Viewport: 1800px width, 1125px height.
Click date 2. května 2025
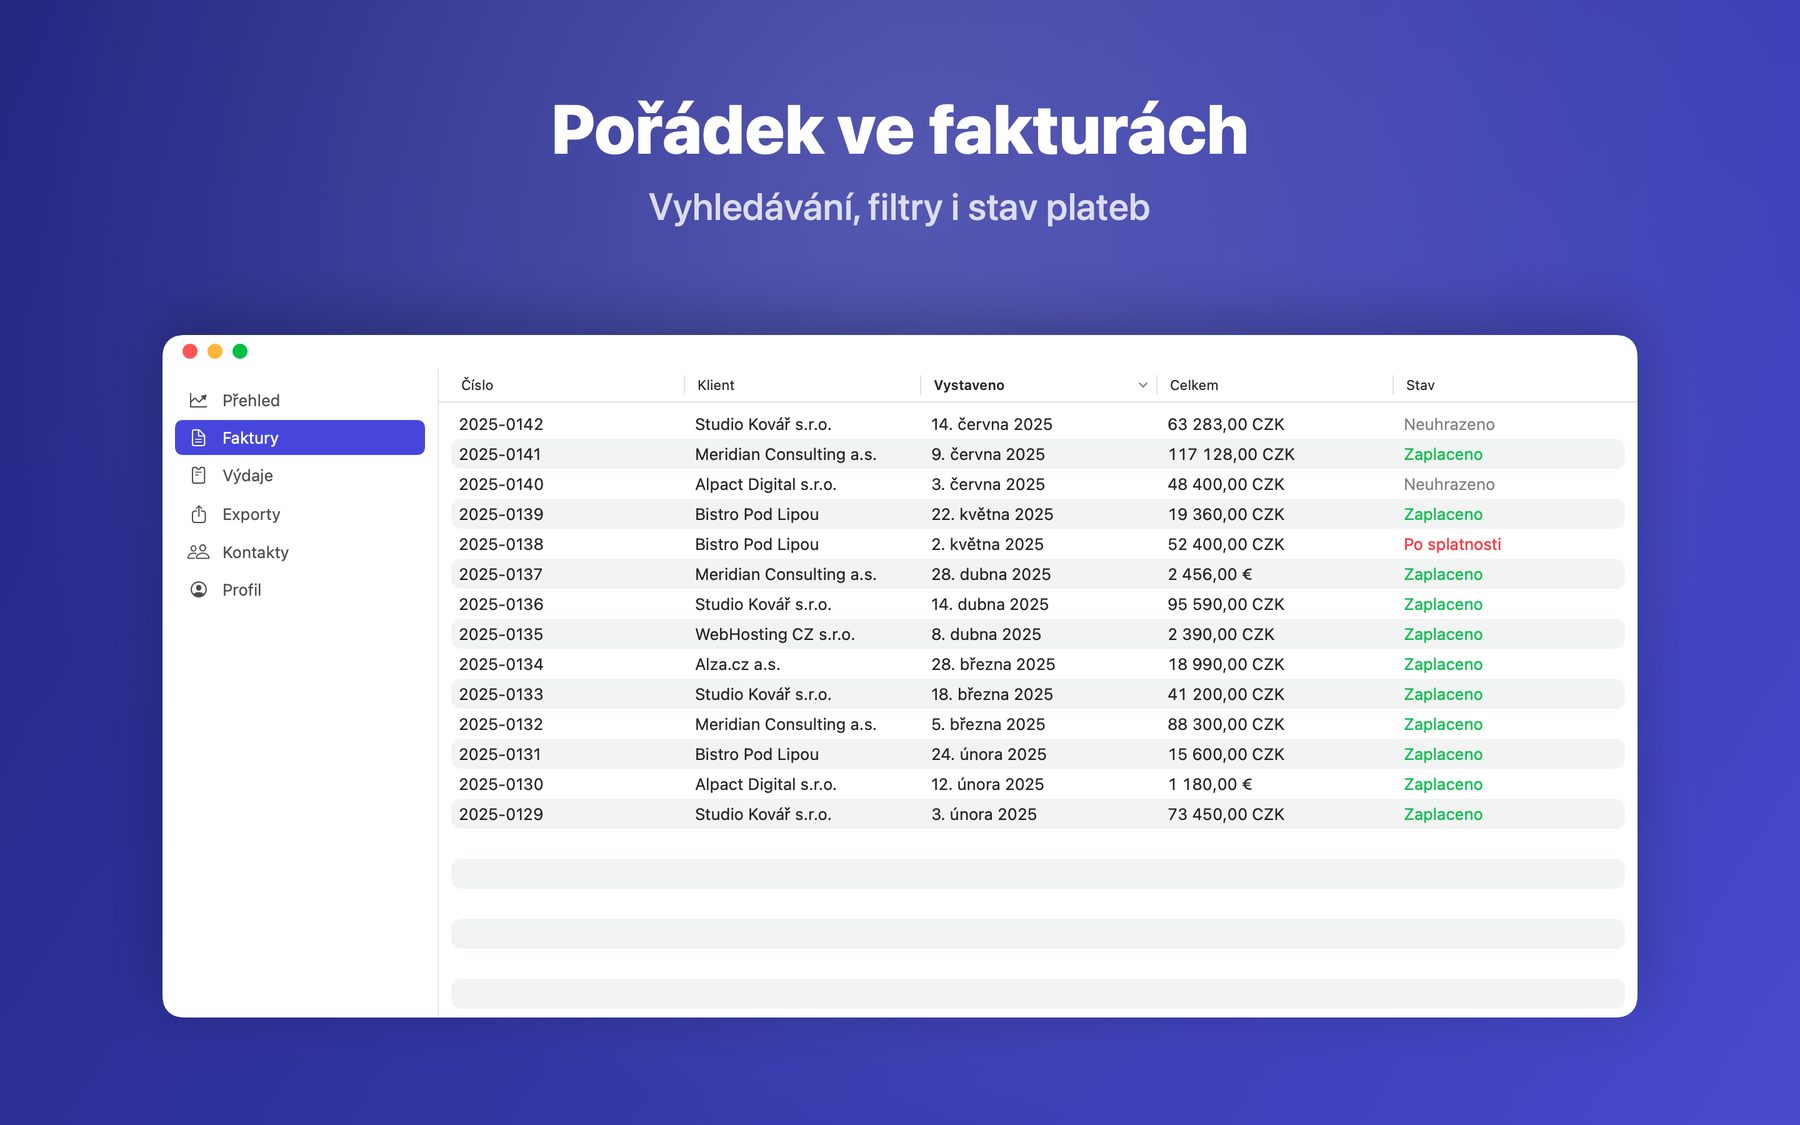pos(987,544)
